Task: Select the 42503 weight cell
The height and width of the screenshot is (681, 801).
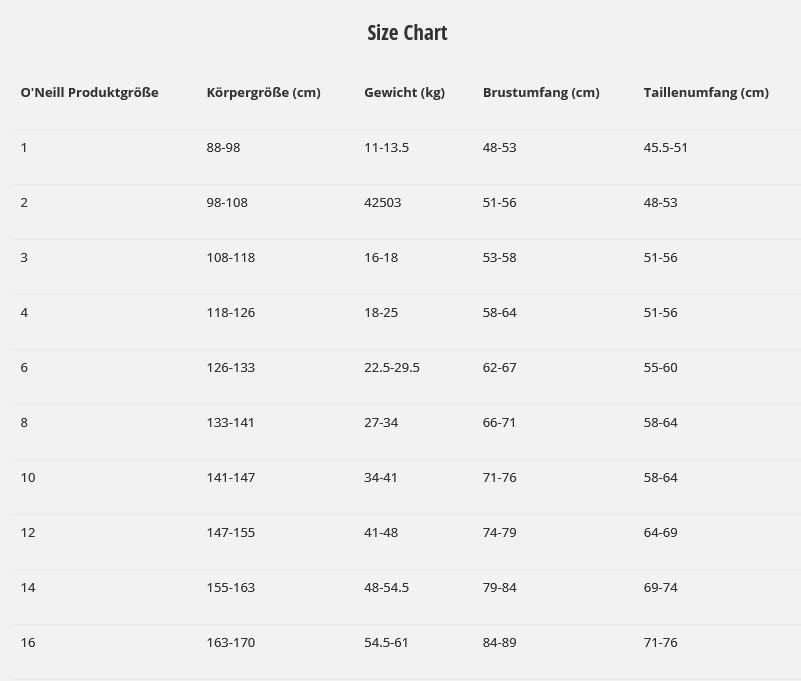Action: click(x=382, y=203)
